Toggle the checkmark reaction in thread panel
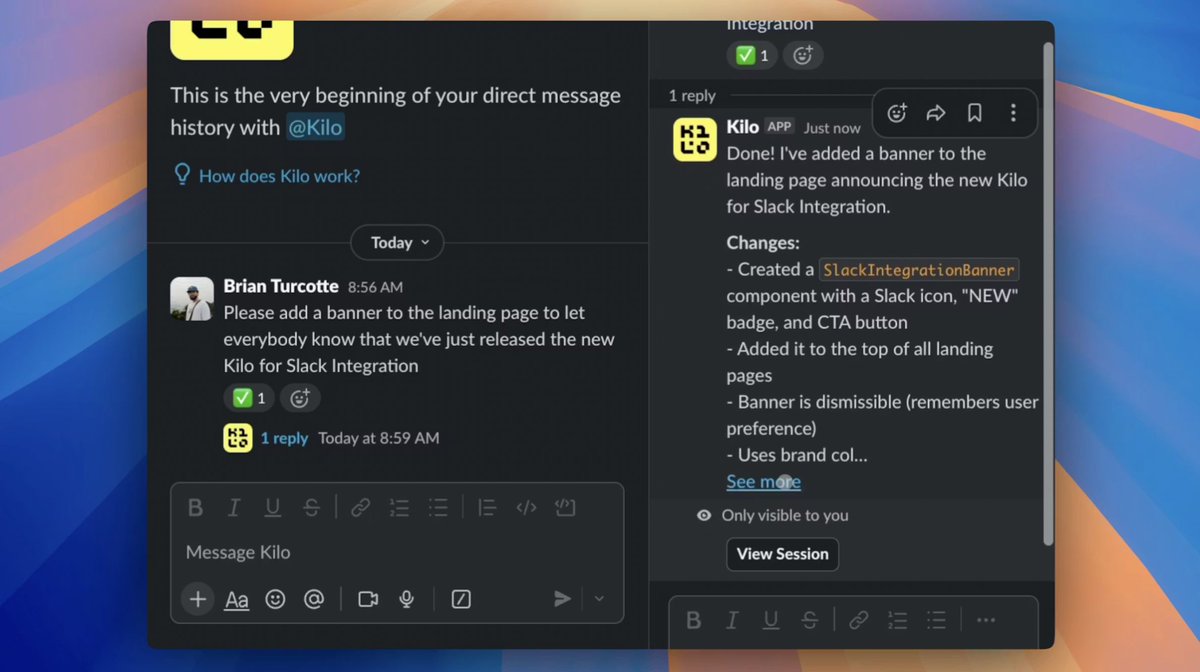 click(x=751, y=55)
